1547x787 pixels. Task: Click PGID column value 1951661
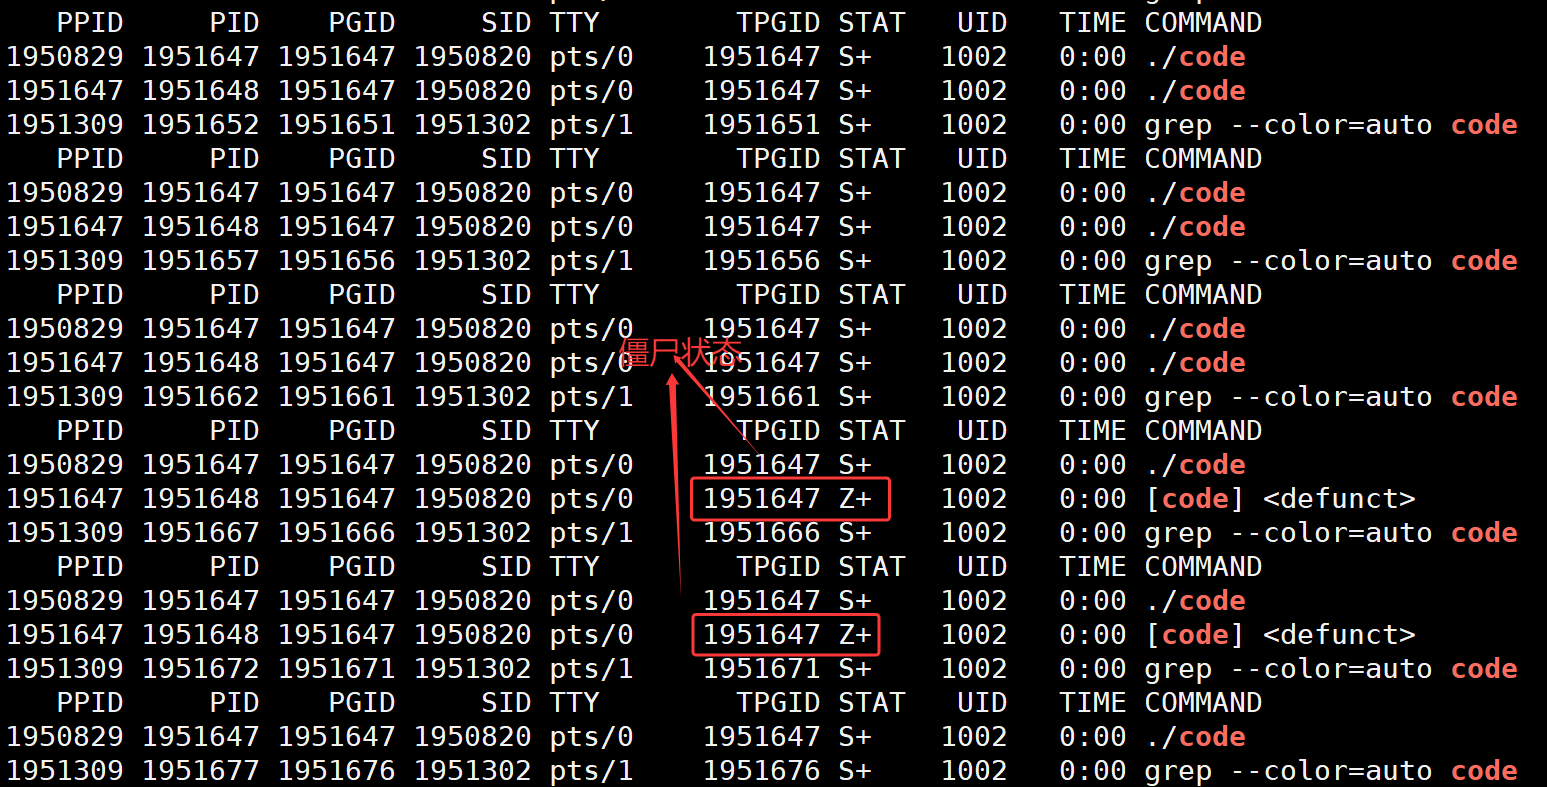(x=336, y=397)
